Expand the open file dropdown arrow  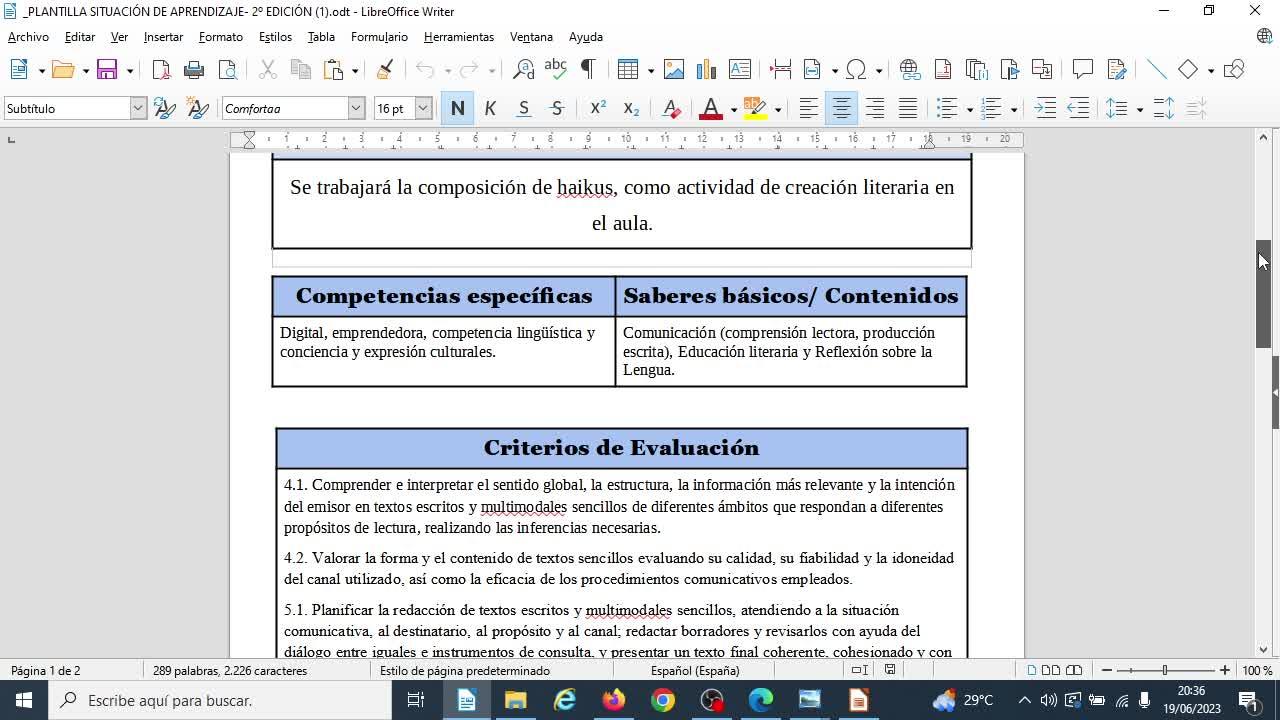pos(86,70)
